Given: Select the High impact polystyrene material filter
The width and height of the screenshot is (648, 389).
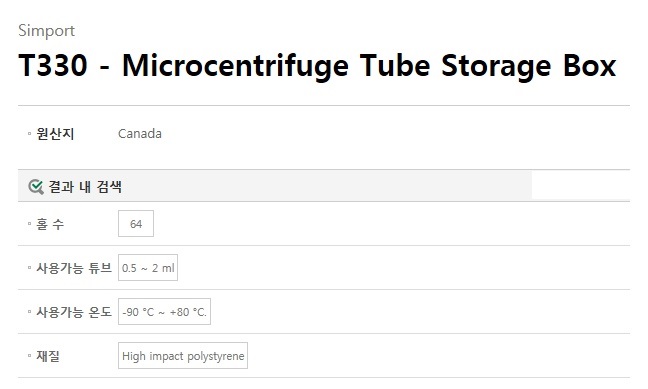Looking at the screenshot, I should click(183, 356).
